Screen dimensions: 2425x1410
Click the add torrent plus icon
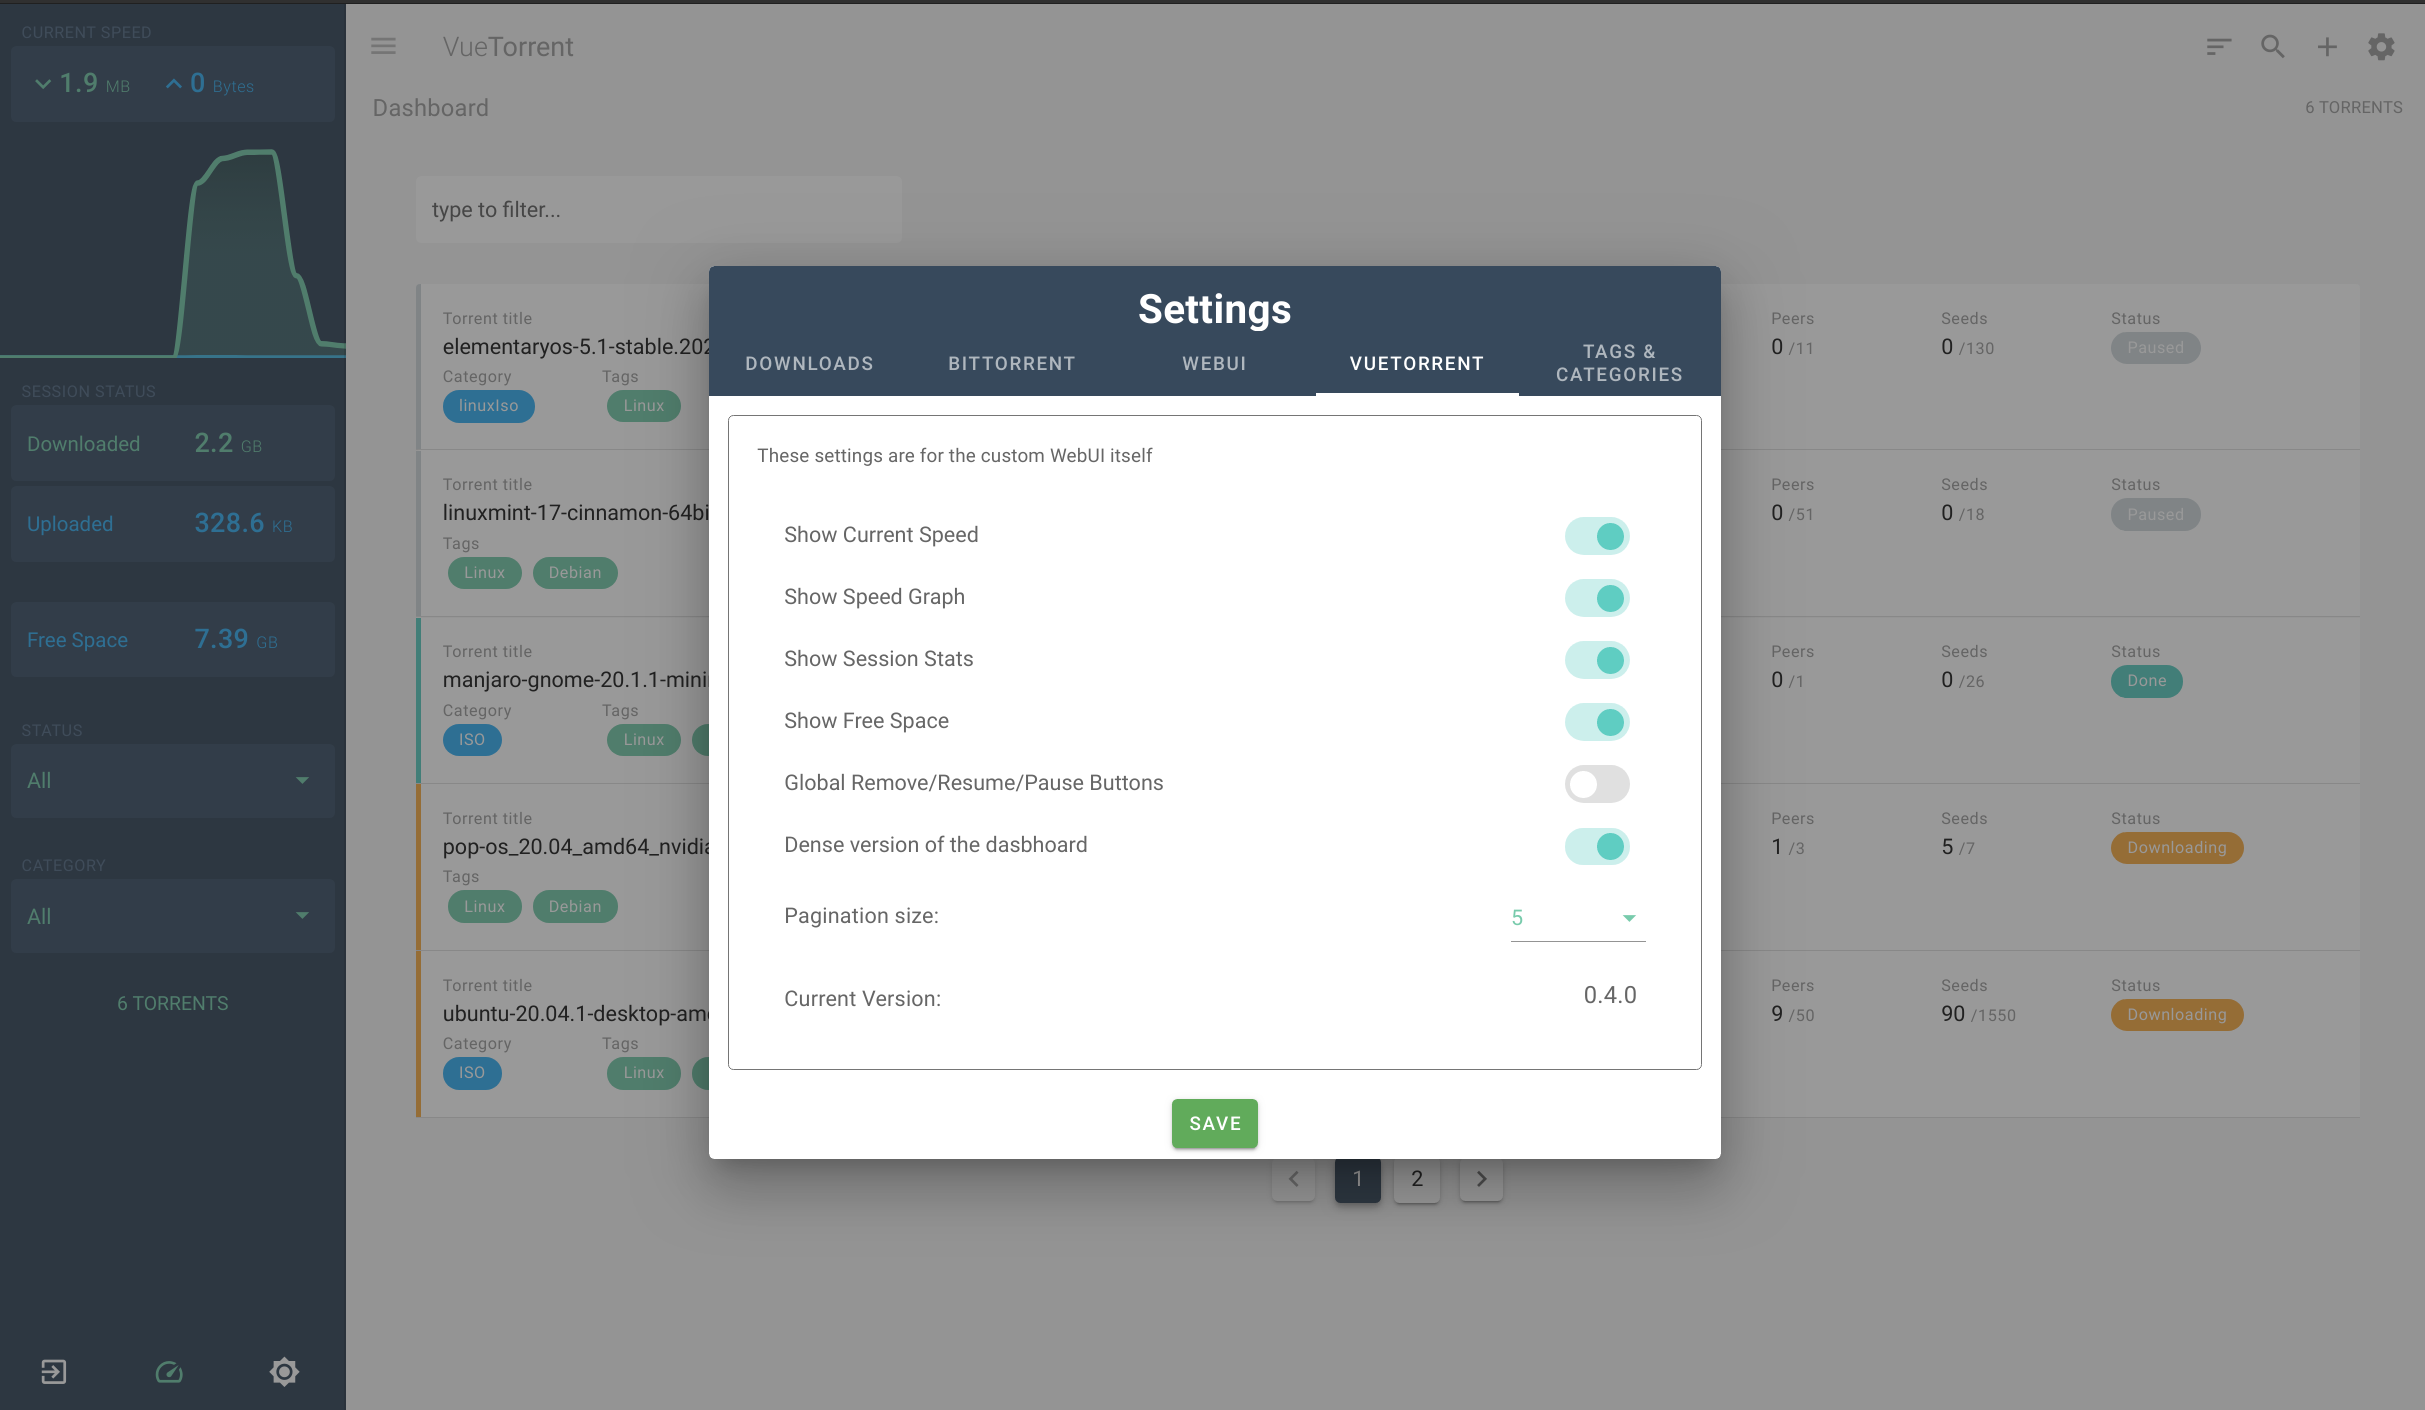pos(2327,46)
